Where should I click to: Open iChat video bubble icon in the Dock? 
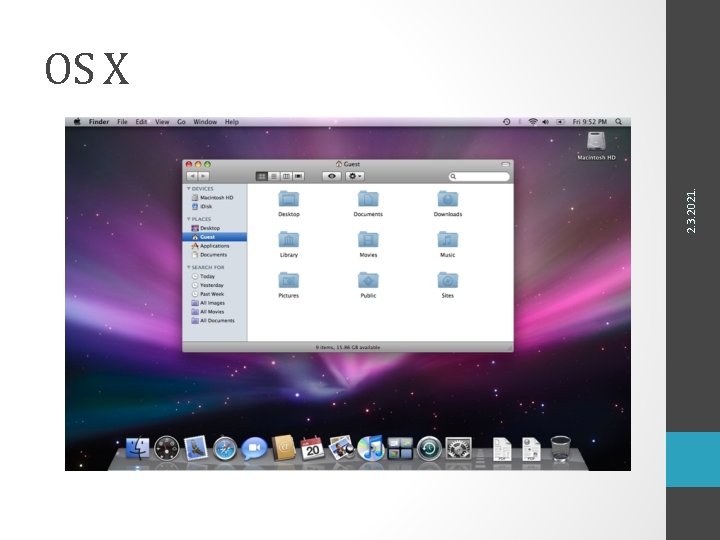click(254, 449)
